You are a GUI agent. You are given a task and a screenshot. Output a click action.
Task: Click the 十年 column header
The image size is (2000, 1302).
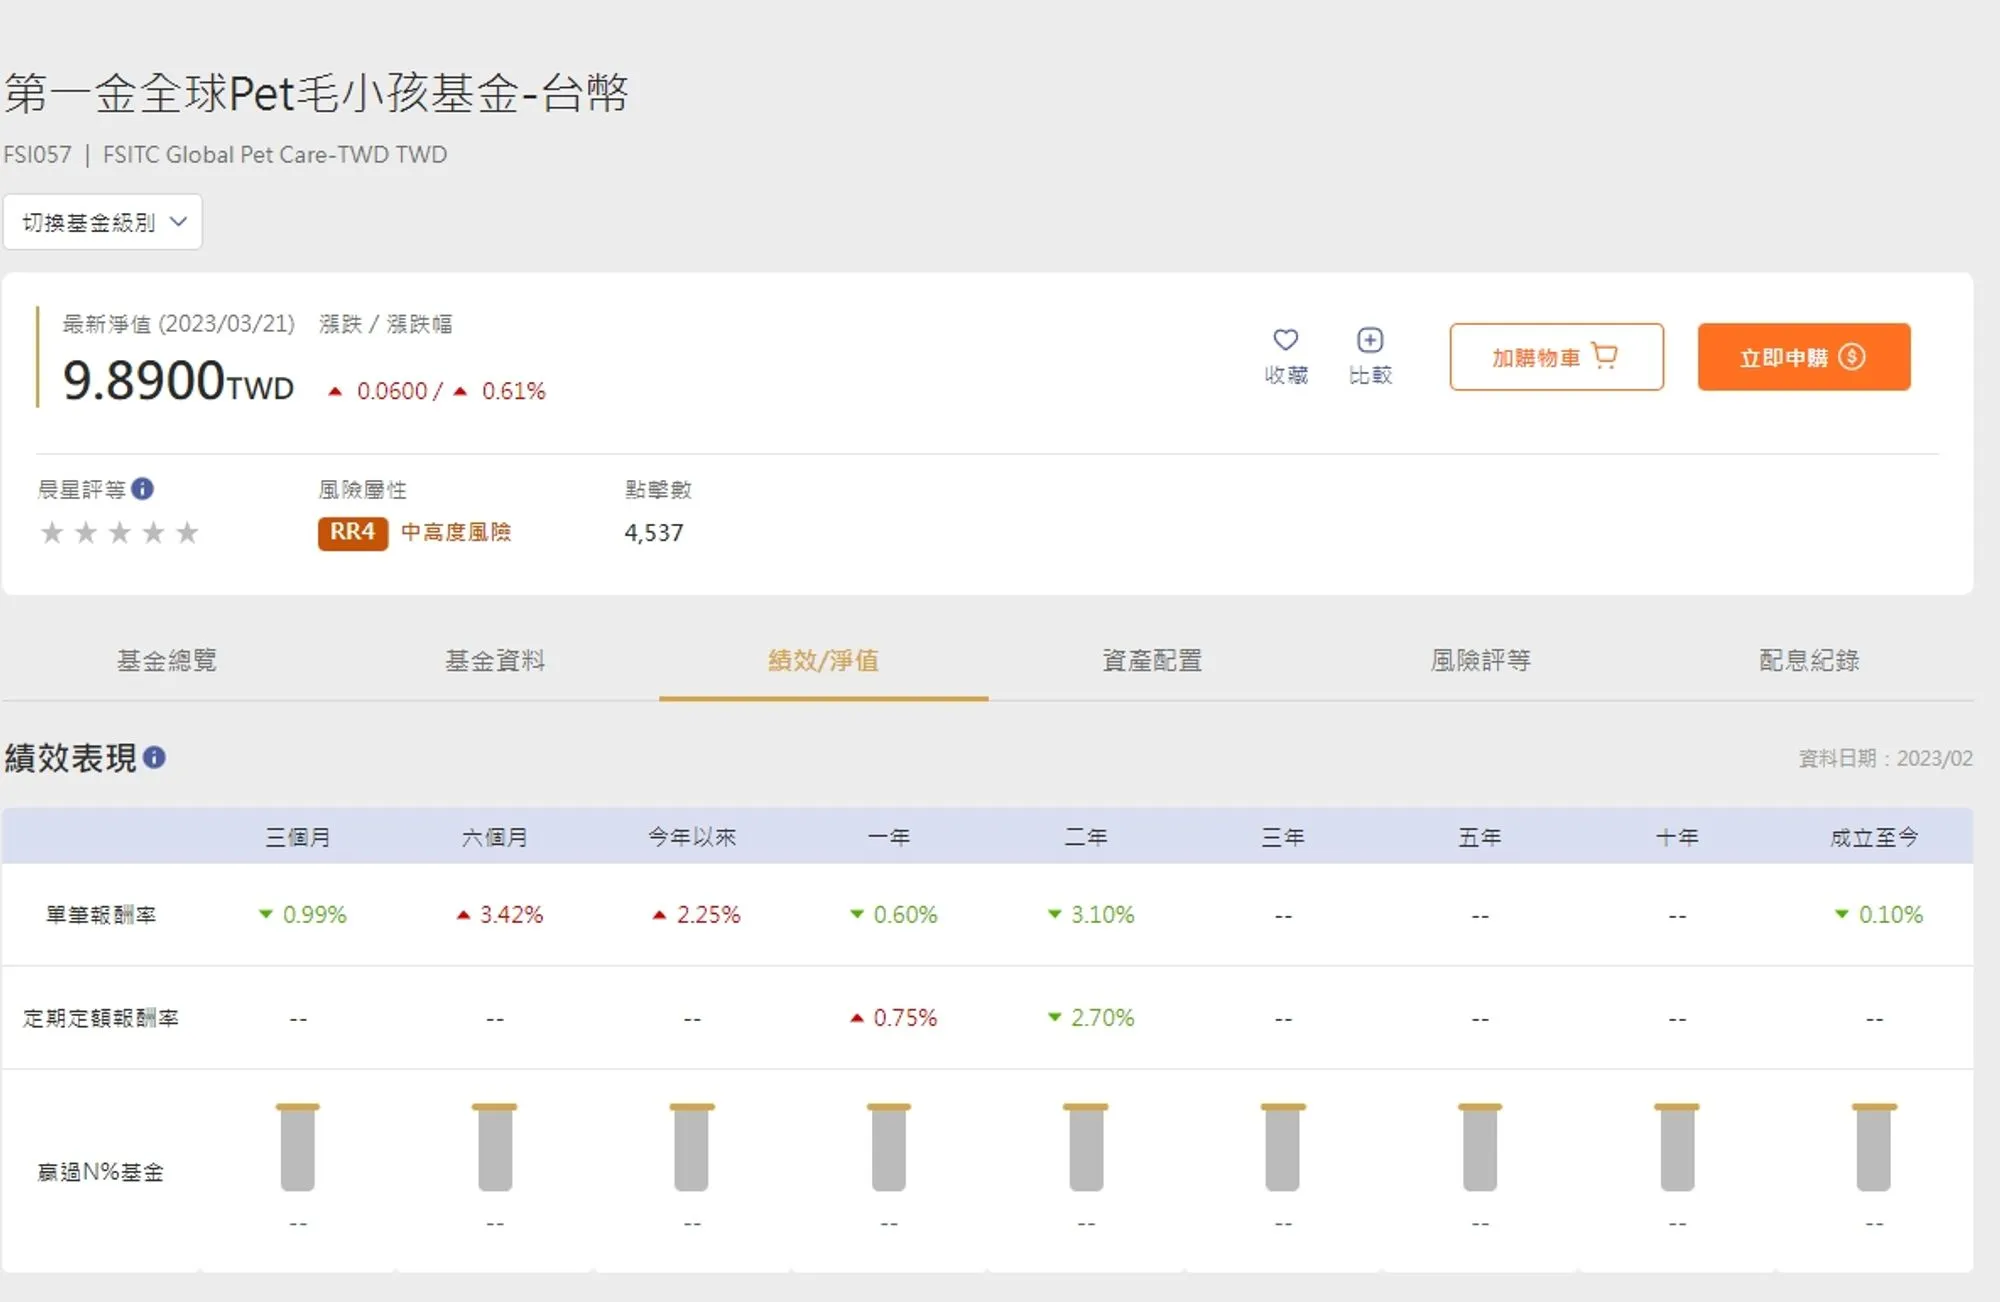tap(1677, 837)
